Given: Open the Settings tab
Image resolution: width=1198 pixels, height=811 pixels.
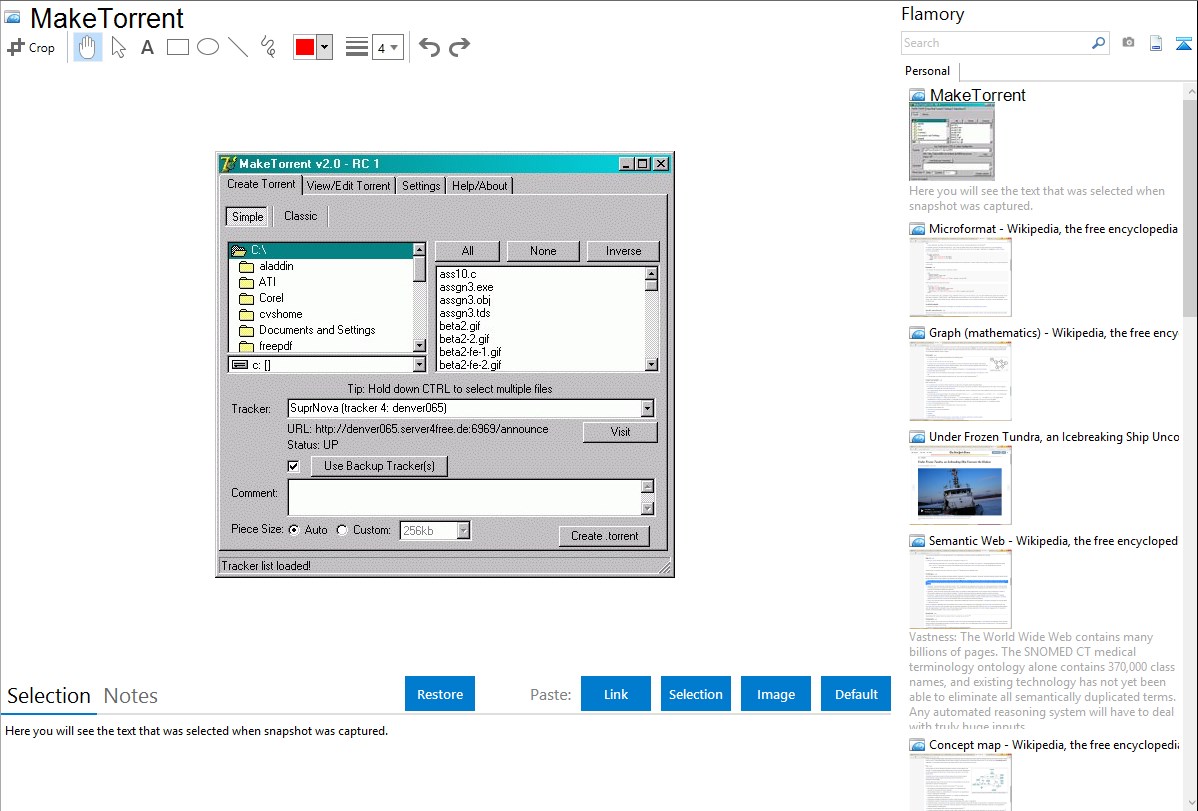Looking at the screenshot, I should [x=421, y=186].
